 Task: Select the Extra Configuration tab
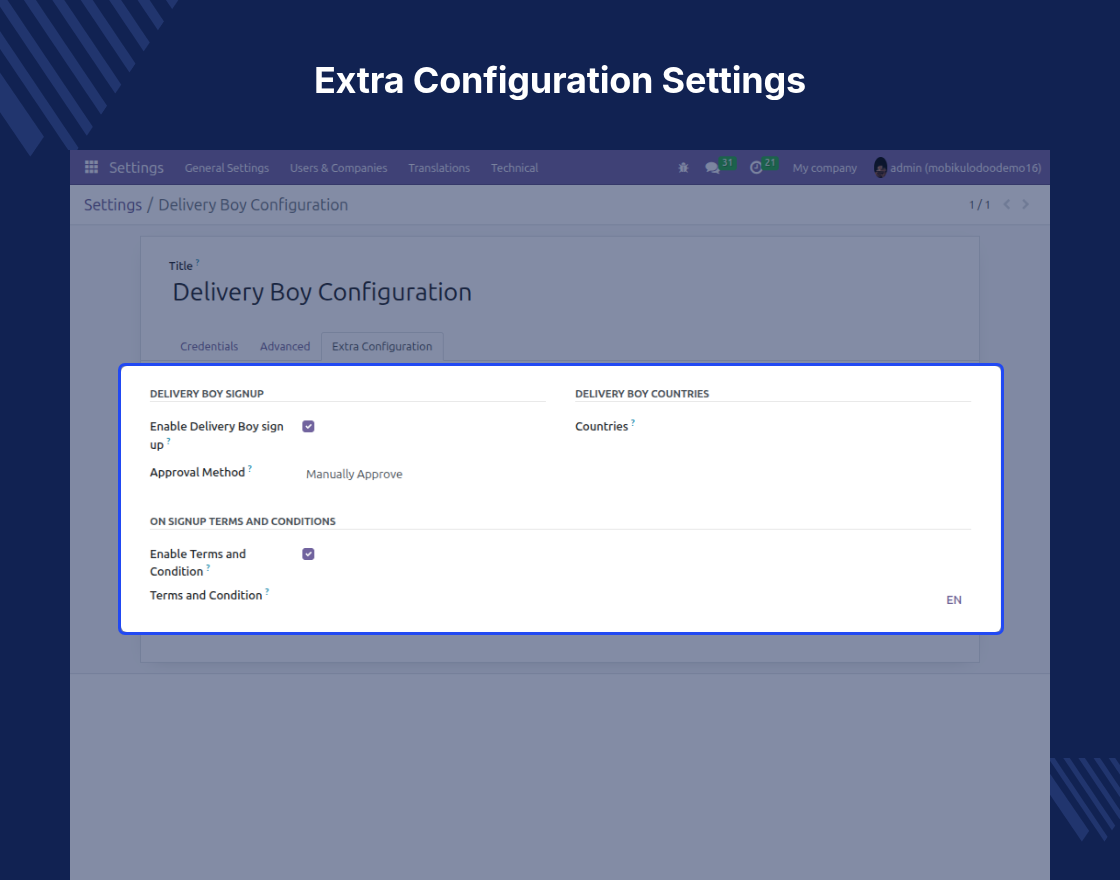tap(382, 346)
